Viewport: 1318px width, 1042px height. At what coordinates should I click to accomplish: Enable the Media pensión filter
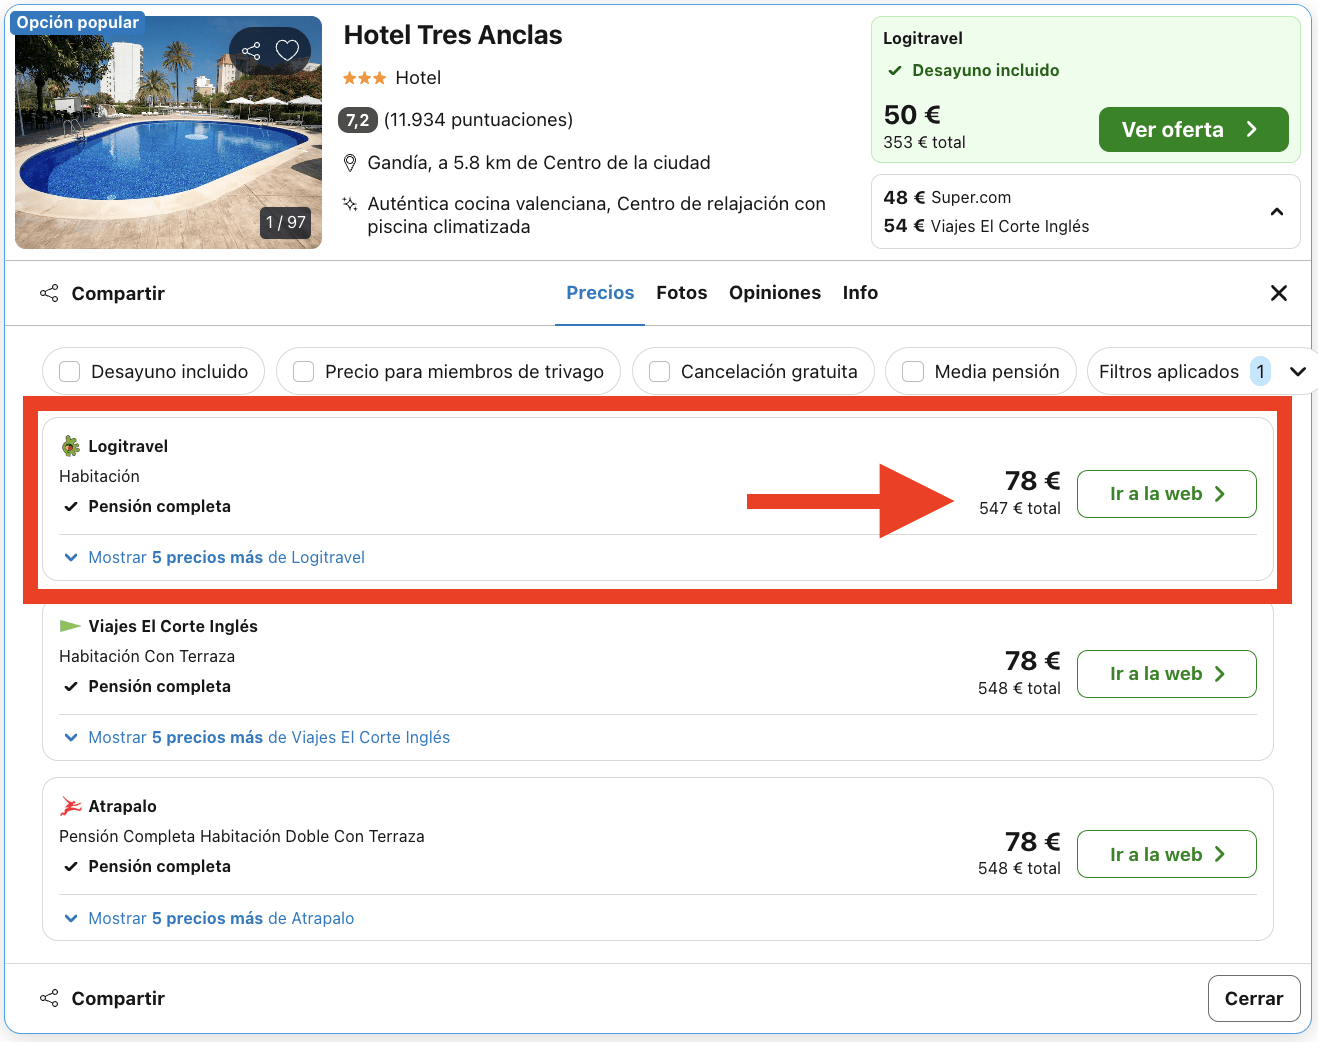coord(912,371)
